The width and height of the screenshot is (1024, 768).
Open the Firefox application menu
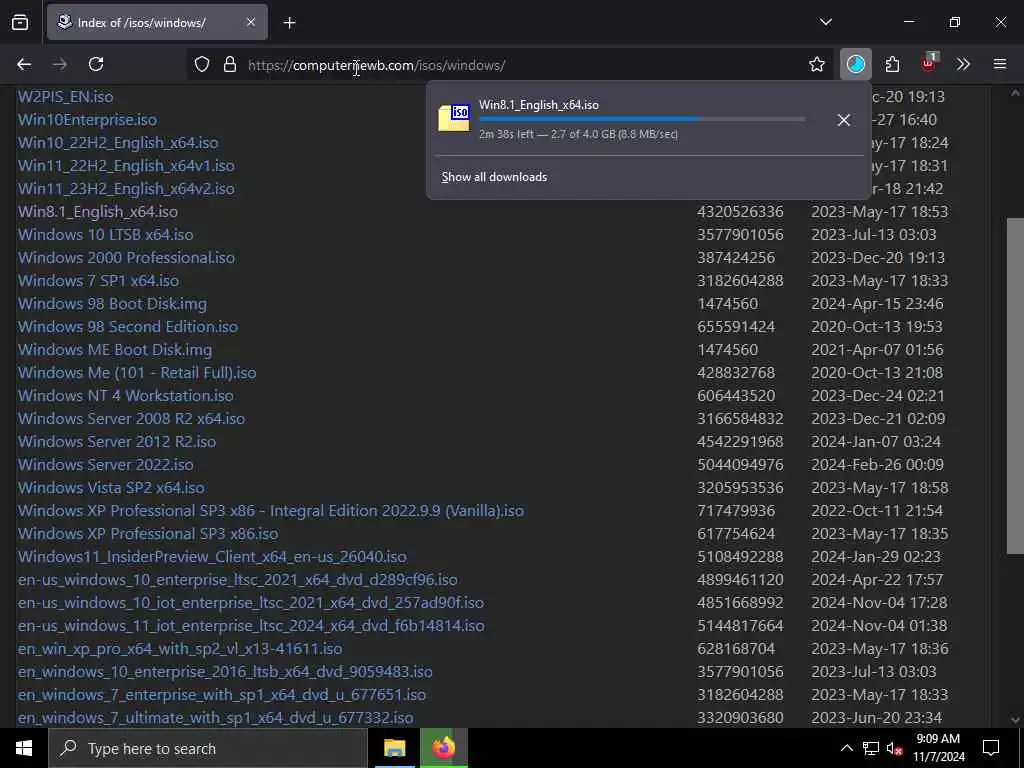pos(1000,64)
